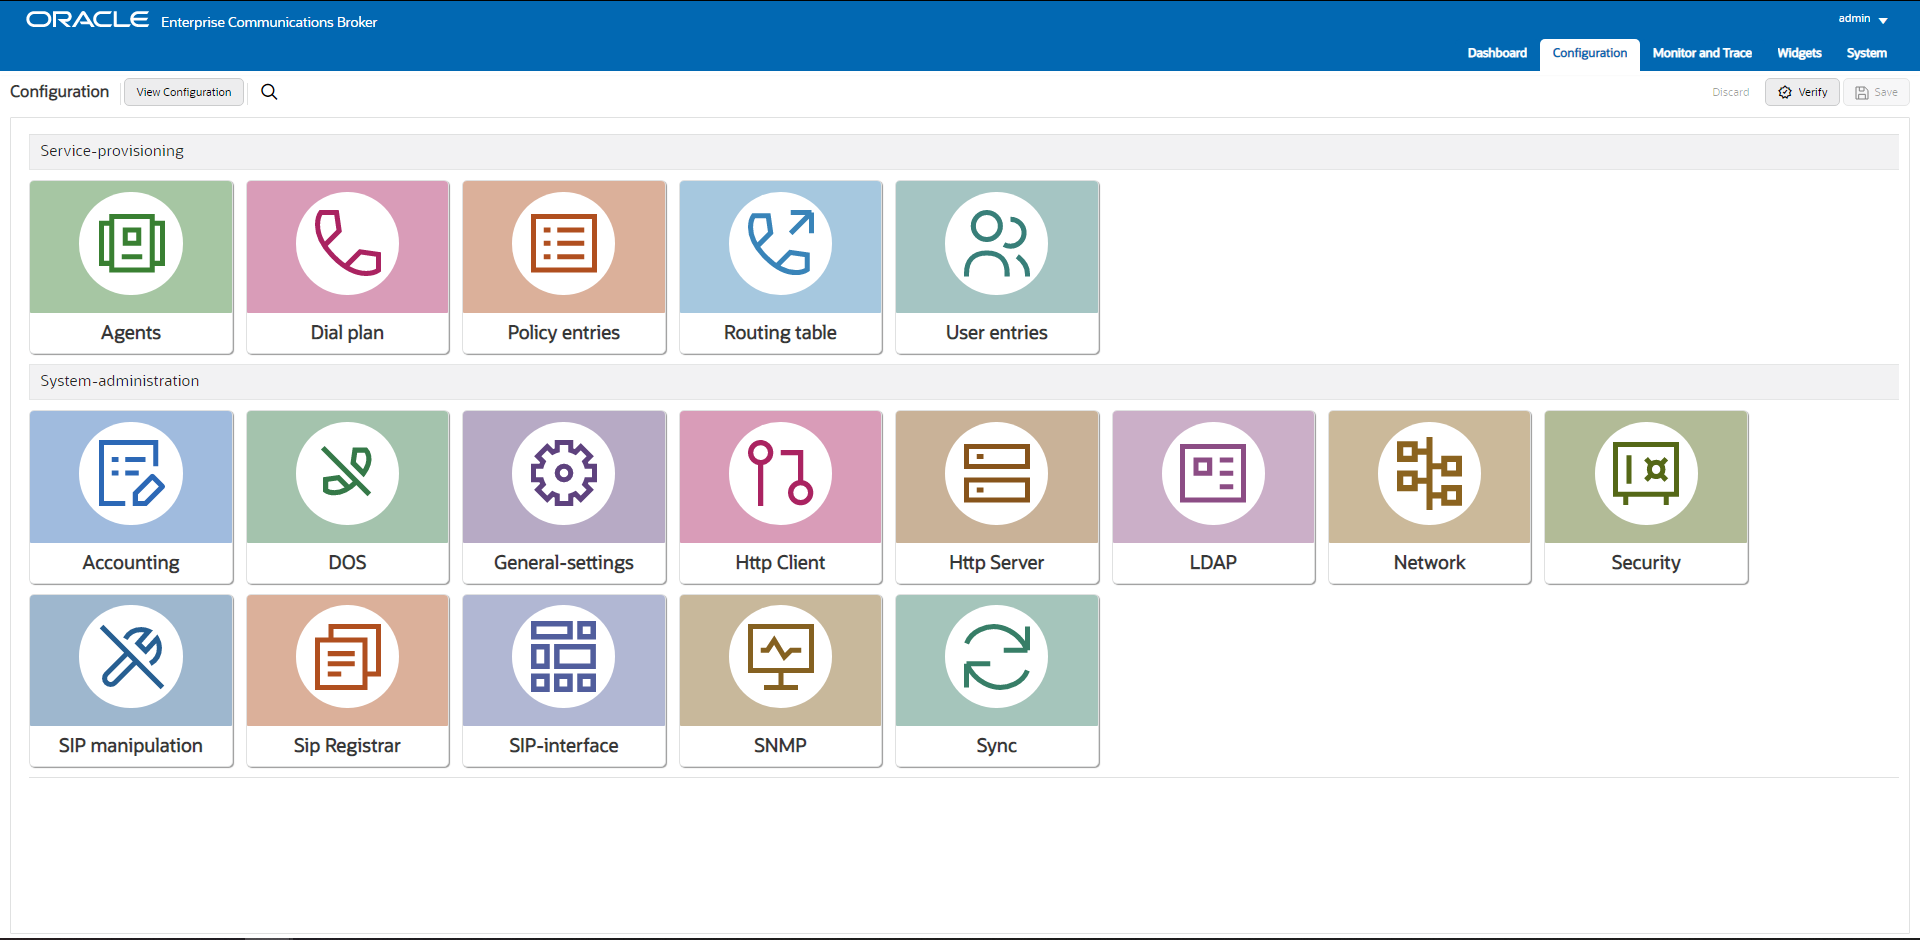
Task: Click the 'Sip Registrar' tile label
Action: tap(347, 746)
